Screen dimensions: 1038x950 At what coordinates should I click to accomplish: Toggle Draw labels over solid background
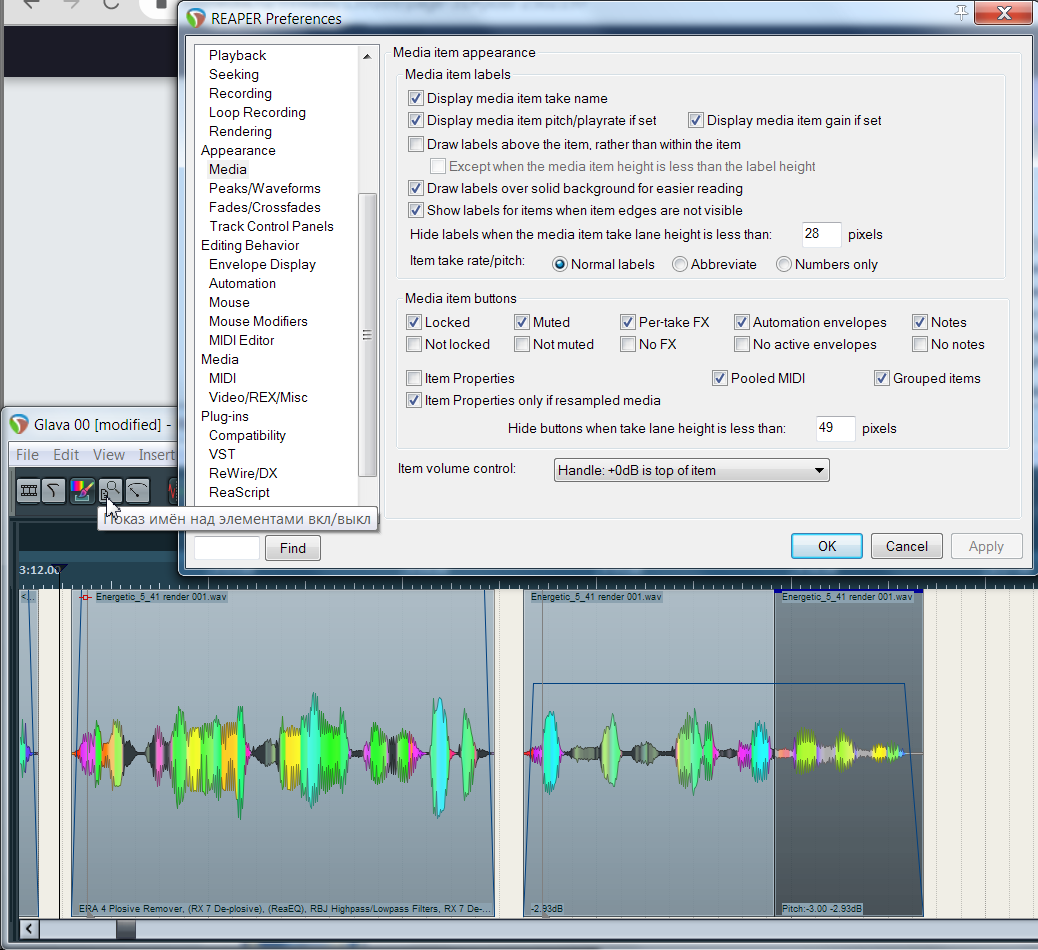tap(416, 189)
